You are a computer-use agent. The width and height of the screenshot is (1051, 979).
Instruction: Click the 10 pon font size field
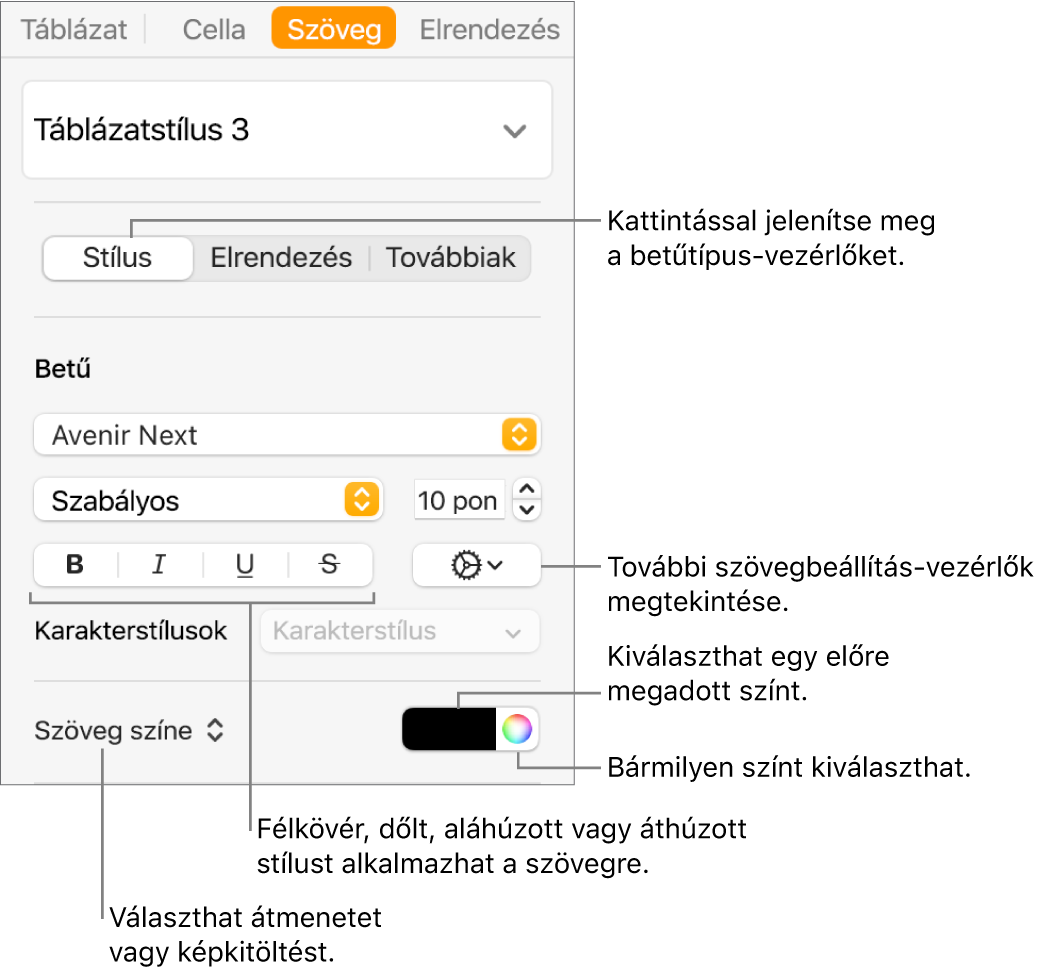(459, 500)
